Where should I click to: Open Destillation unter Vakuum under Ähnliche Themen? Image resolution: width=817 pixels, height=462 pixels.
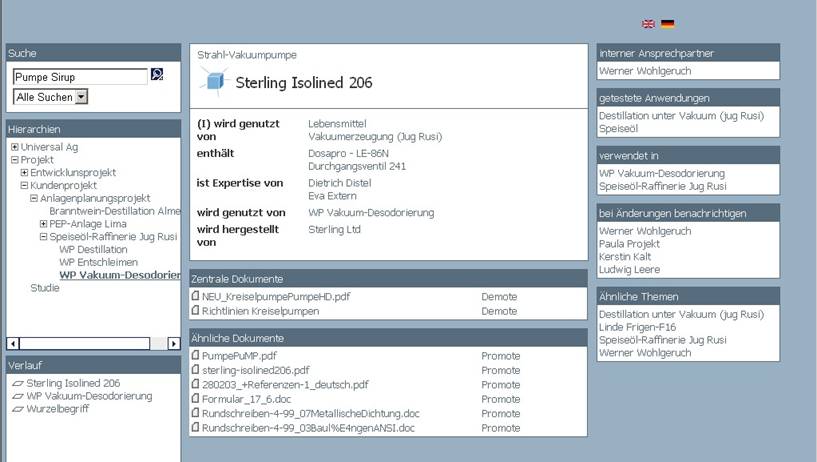coord(682,314)
